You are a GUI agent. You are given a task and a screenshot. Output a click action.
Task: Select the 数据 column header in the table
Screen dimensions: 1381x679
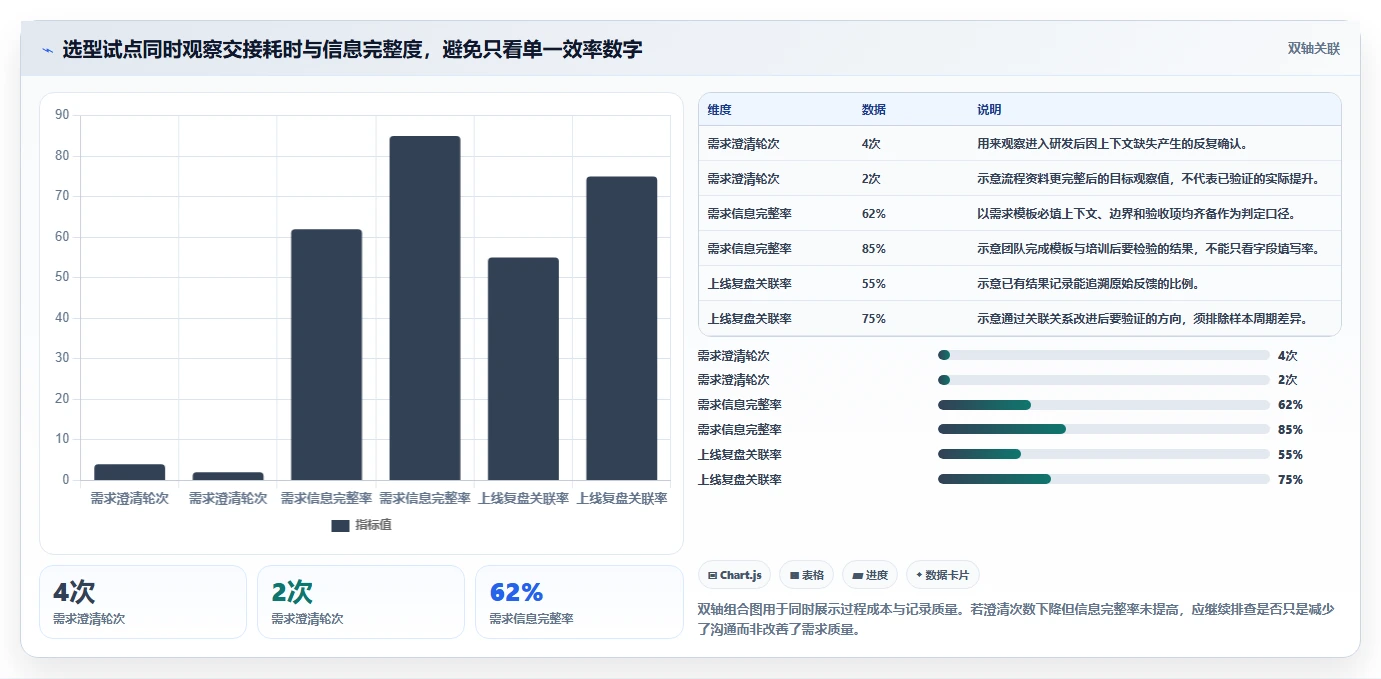pyautogui.click(x=873, y=110)
